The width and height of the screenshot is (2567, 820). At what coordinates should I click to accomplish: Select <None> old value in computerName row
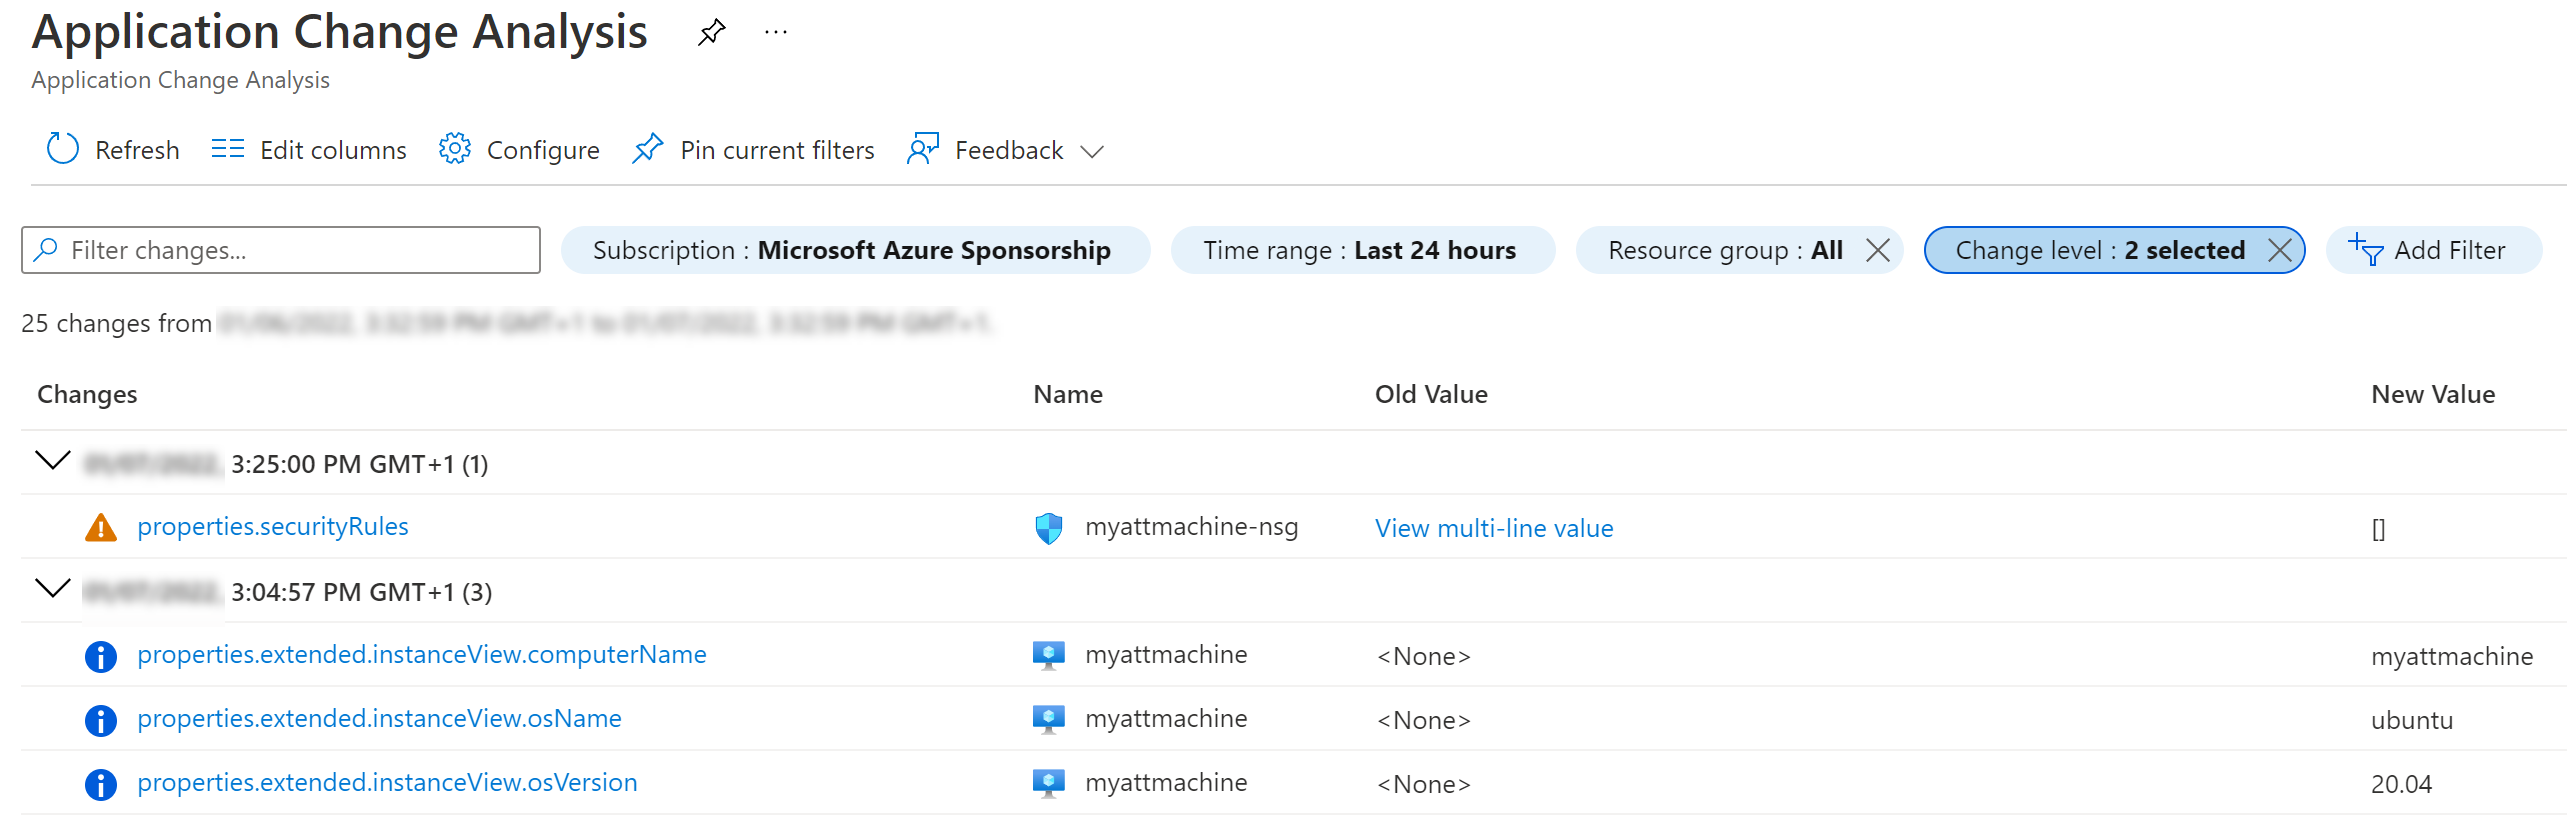pos(1424,657)
